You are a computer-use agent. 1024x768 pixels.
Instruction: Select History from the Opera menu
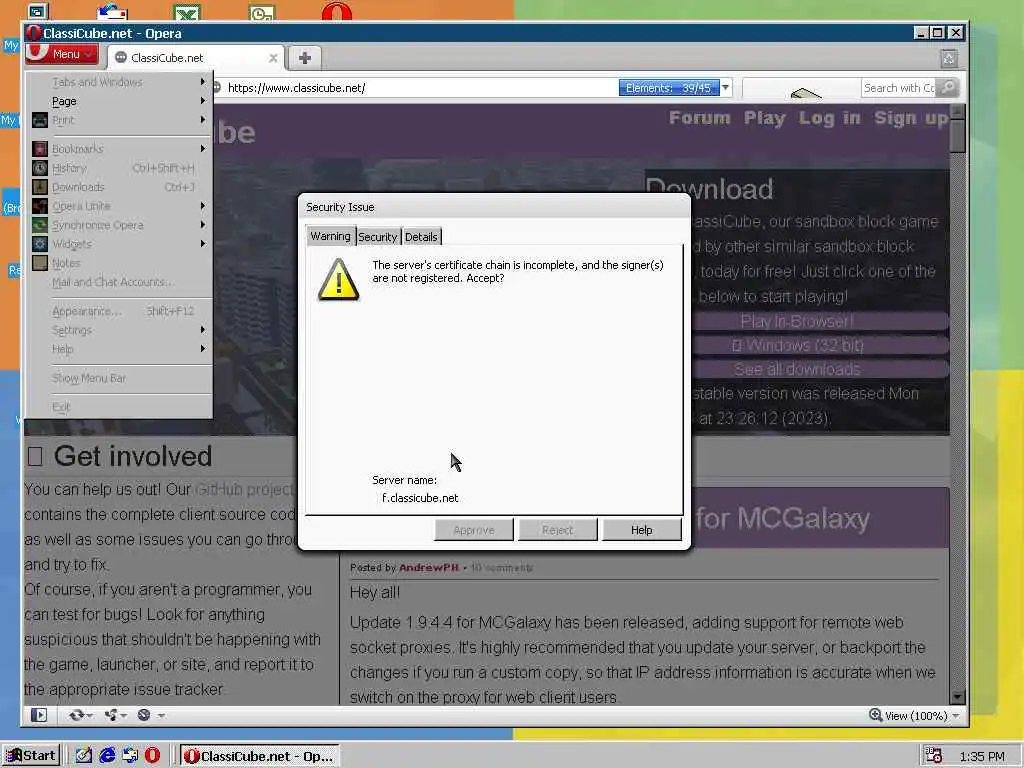coord(120,168)
